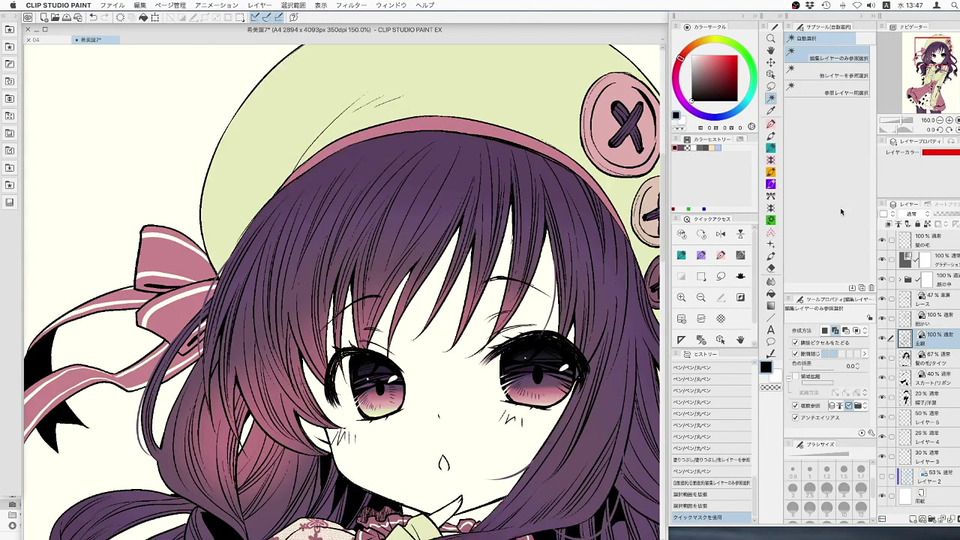This screenshot has height=540, width=960.
Task: Open the レイヤー menu in menu bar
Action: [259, 5]
